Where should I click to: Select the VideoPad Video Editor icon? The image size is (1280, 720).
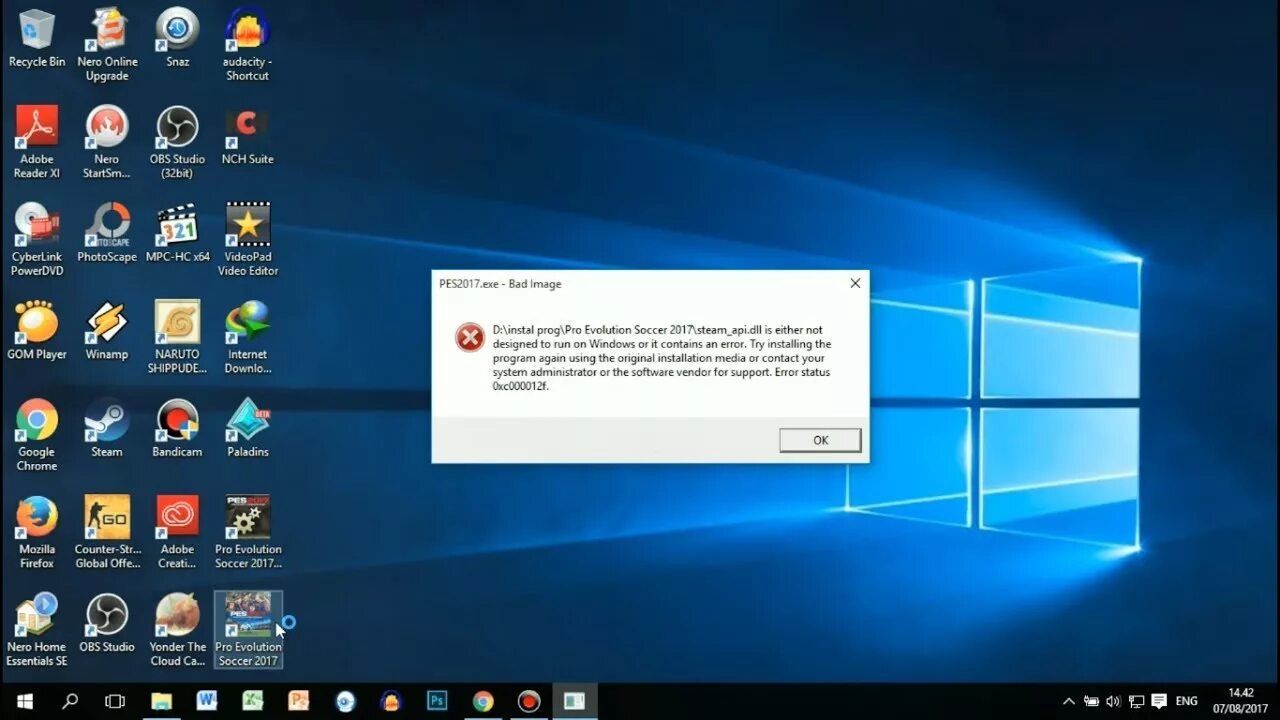(x=248, y=240)
